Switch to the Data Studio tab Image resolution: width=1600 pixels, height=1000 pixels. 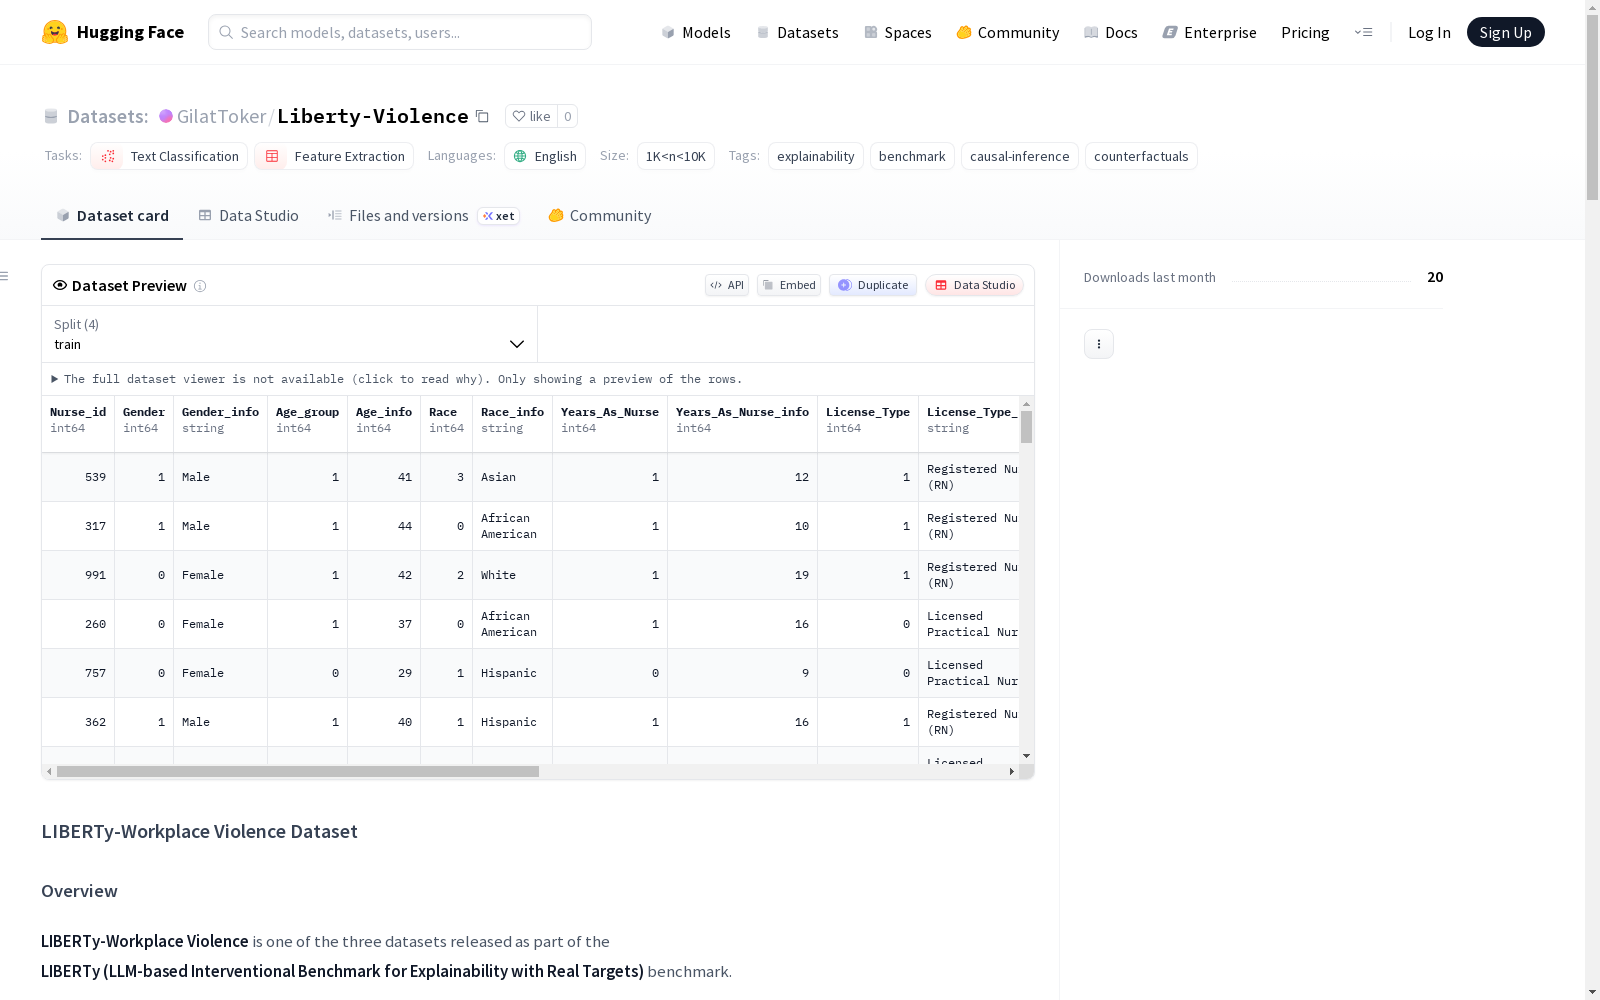(x=248, y=216)
